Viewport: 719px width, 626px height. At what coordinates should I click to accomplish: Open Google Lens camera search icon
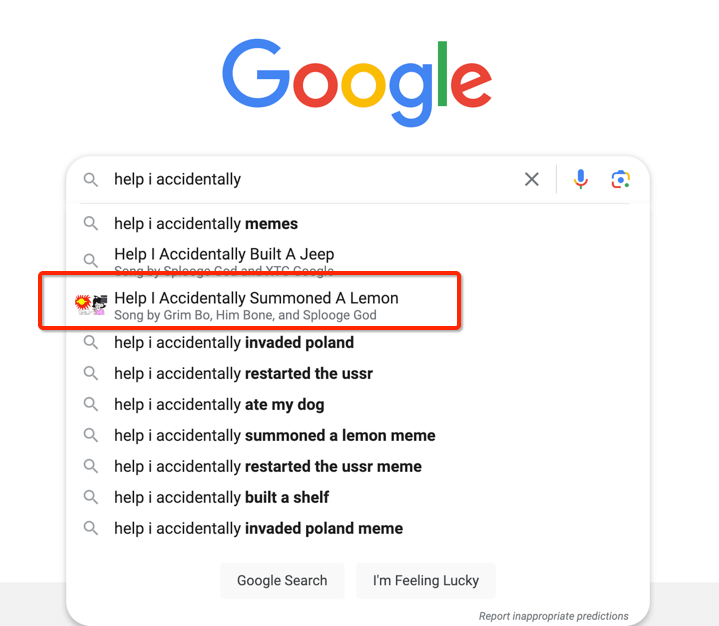pyautogui.click(x=620, y=179)
